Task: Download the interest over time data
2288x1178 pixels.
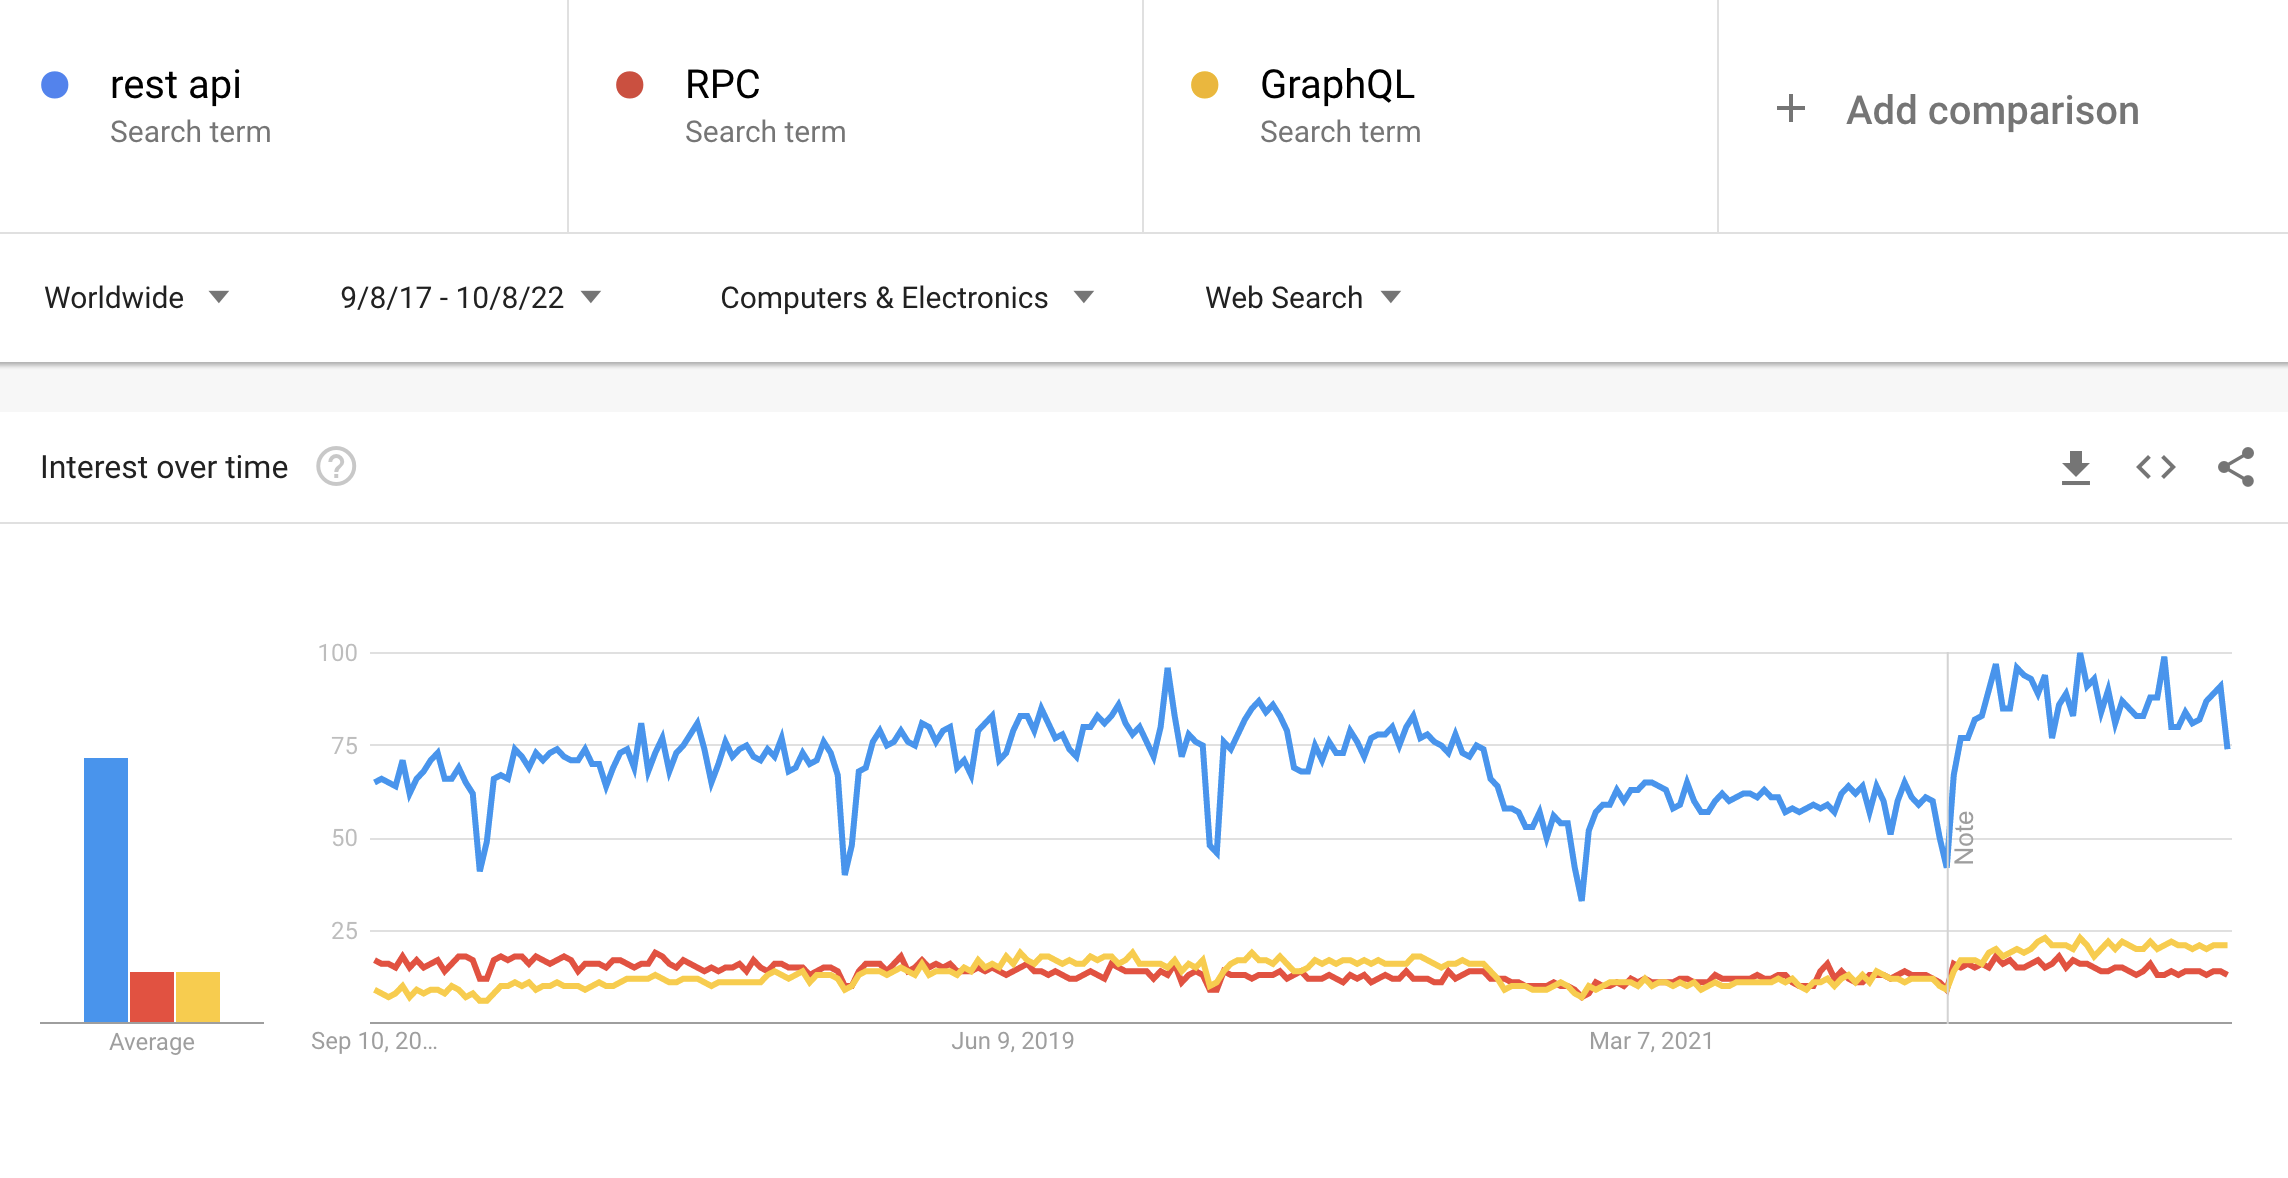Action: pyautogui.click(x=2076, y=467)
